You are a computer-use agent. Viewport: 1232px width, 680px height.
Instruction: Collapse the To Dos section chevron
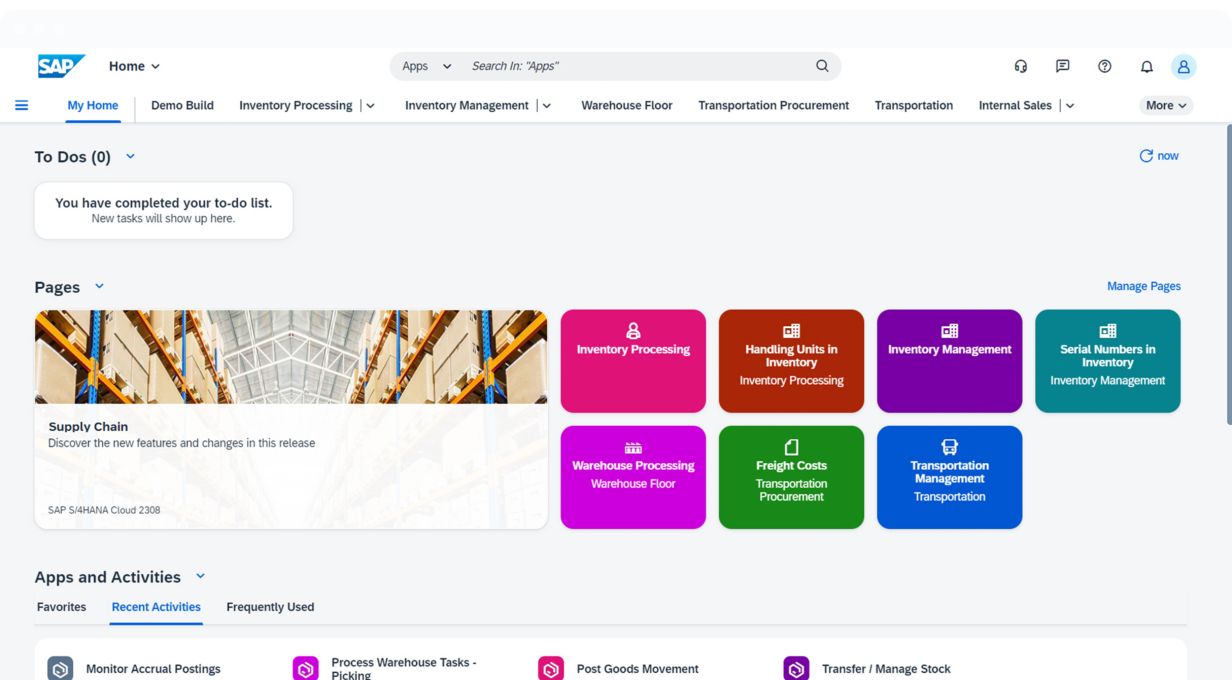130,156
